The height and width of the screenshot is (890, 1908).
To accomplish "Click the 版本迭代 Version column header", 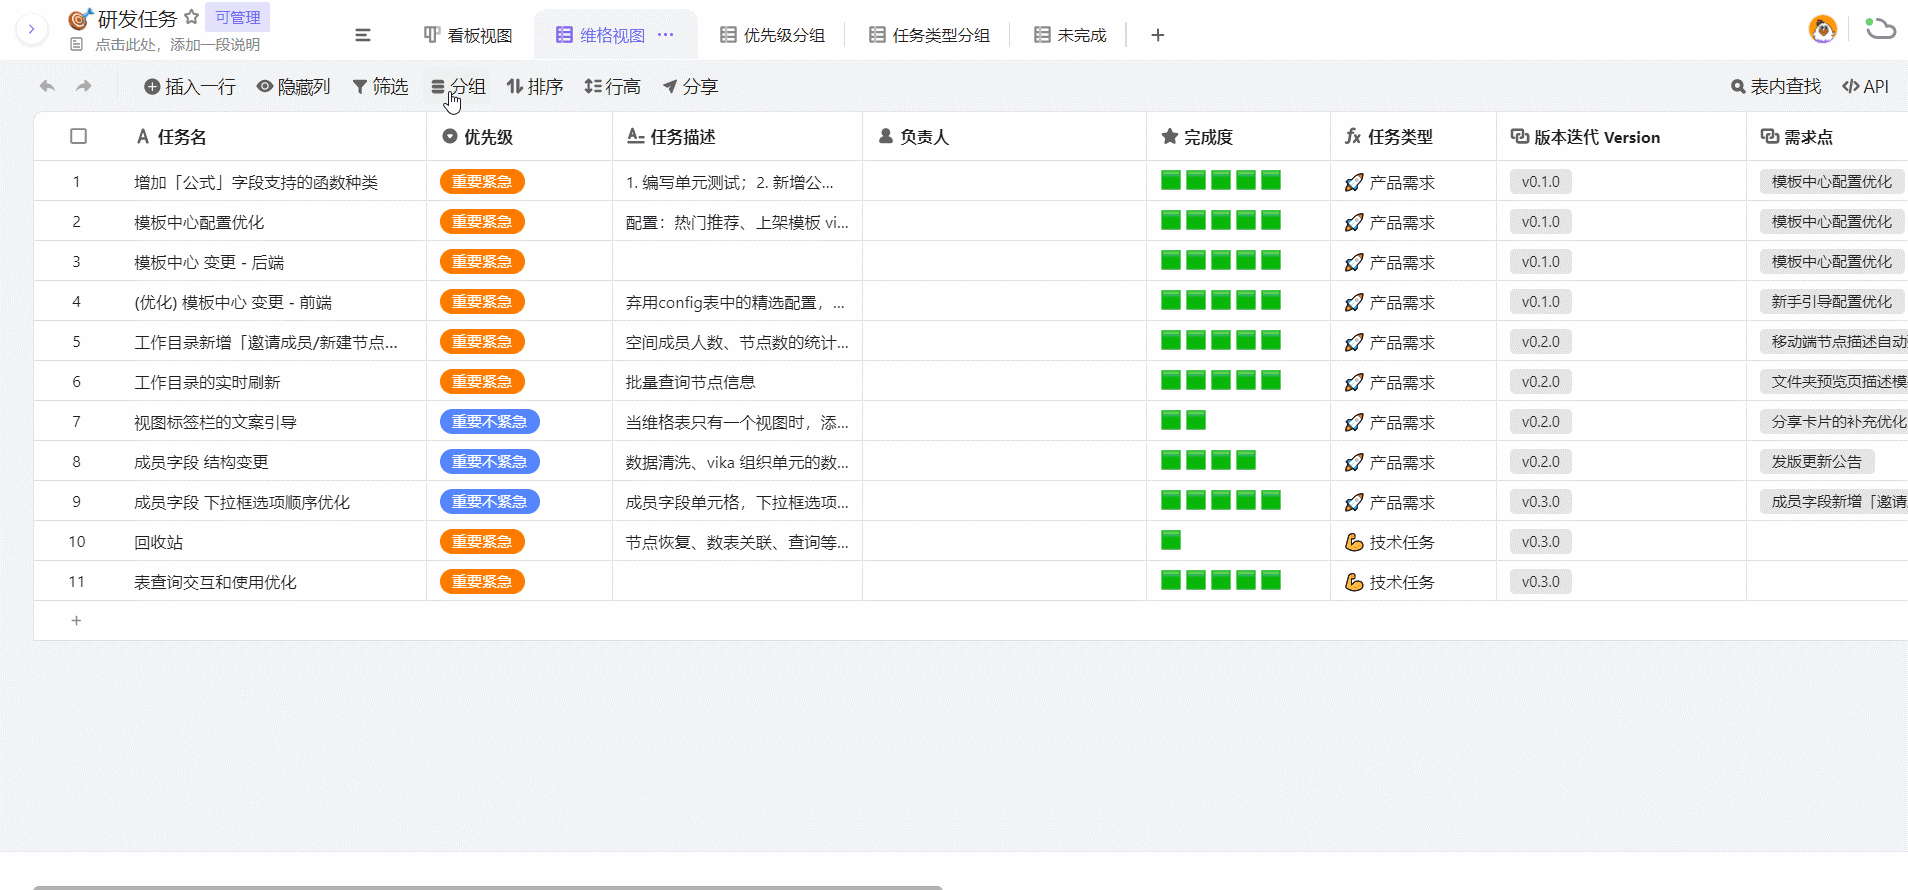I will click(1621, 137).
